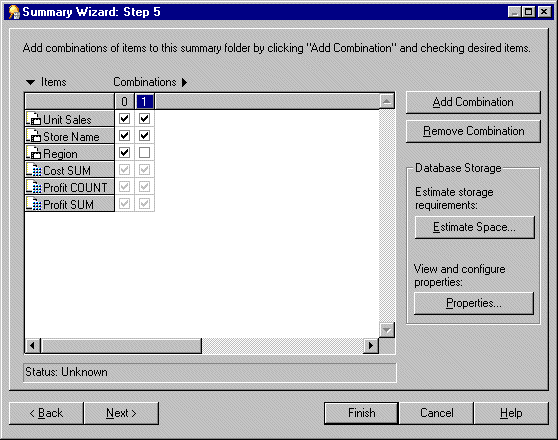Maximize the Summary Wizard window

(528, 12)
